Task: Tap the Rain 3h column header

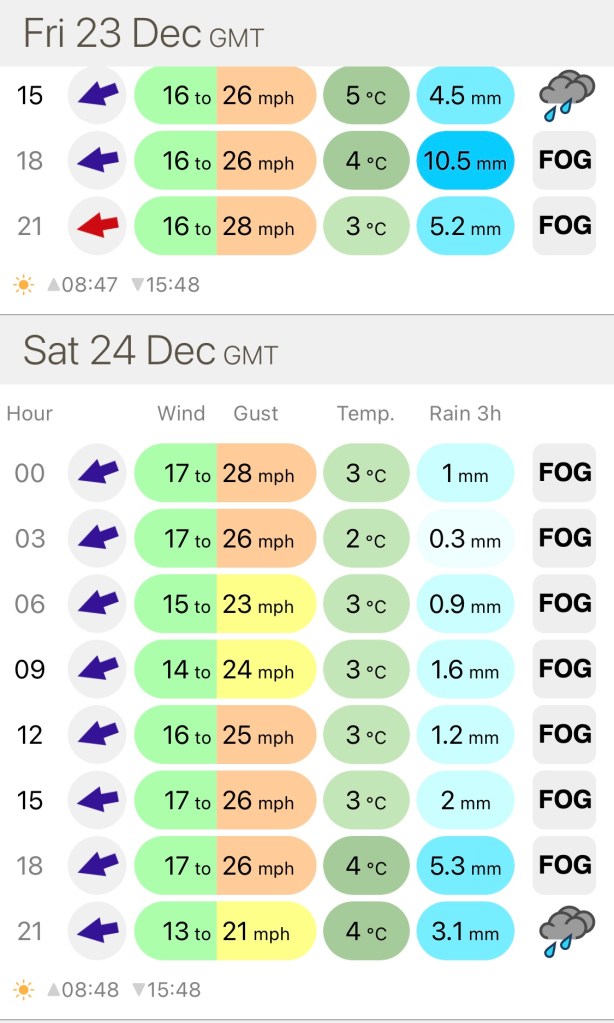Action: [464, 413]
